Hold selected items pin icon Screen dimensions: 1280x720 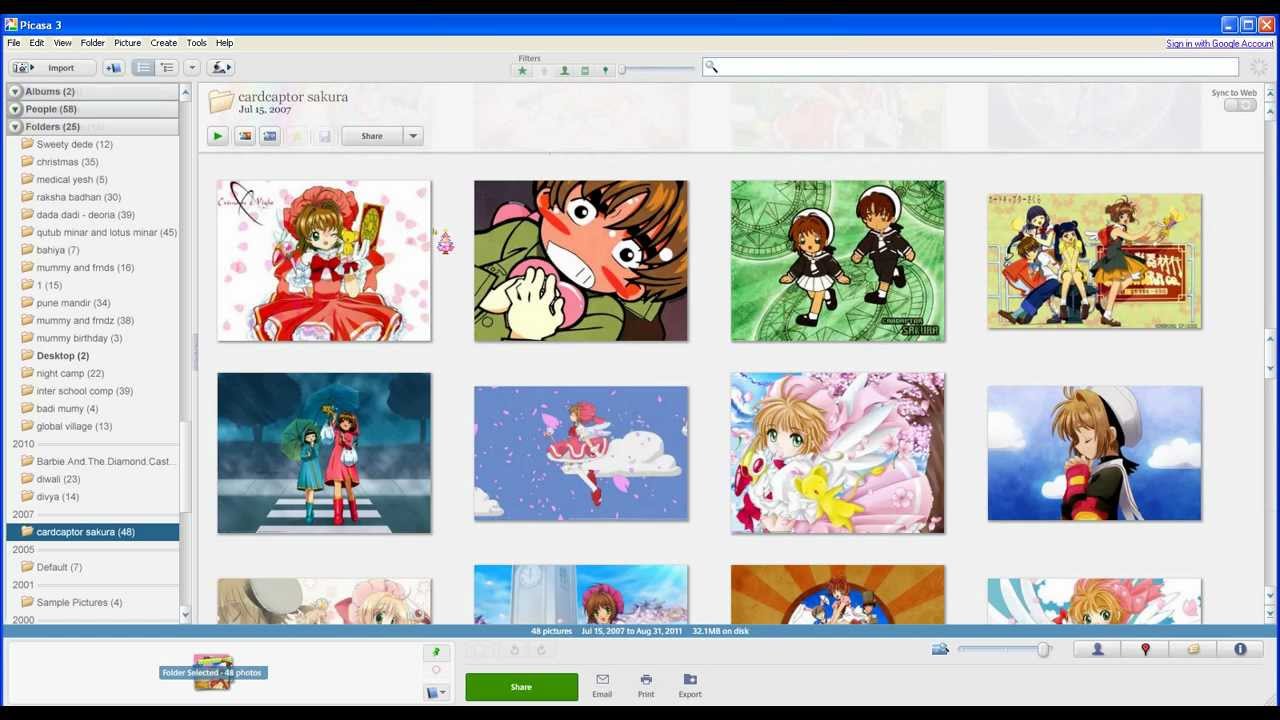click(436, 652)
